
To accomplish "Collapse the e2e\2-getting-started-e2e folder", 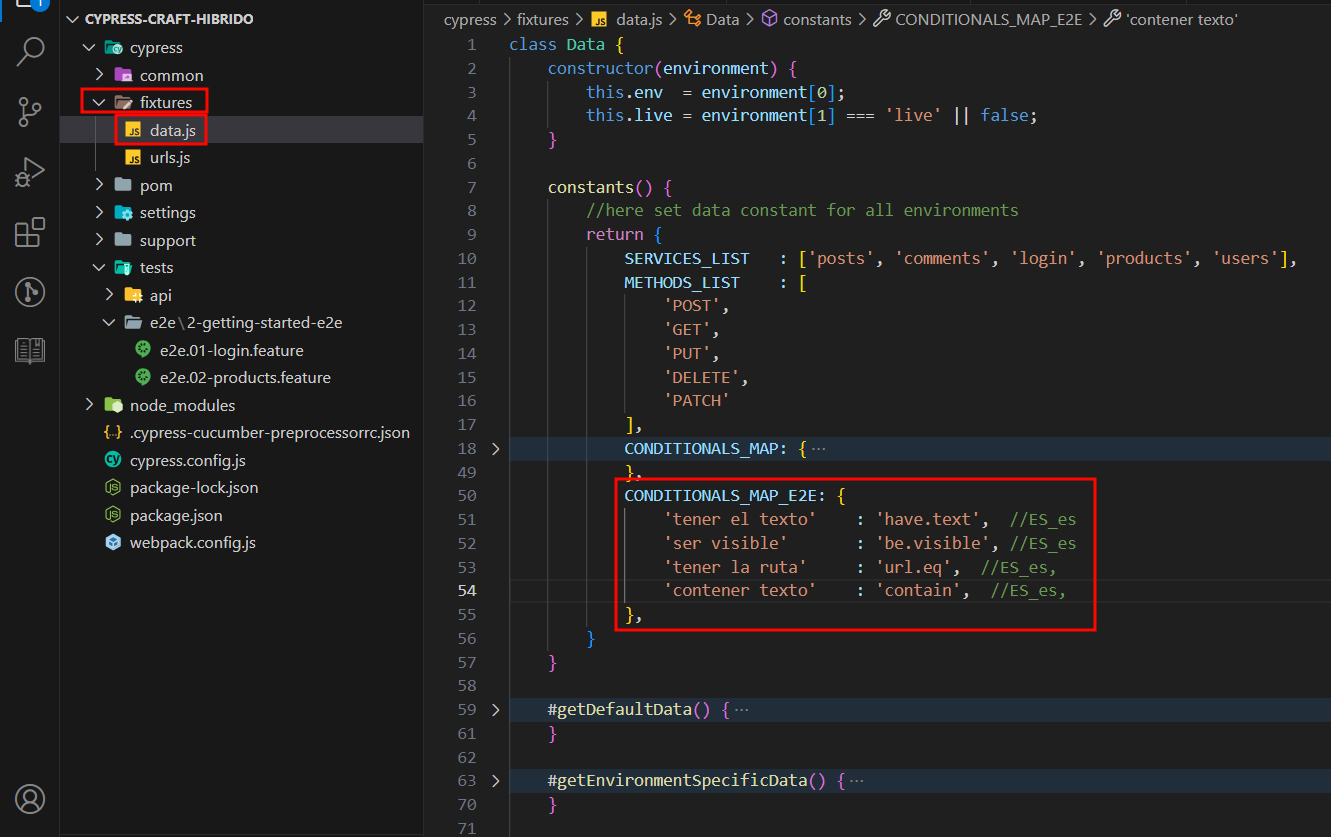I will 109,323.
